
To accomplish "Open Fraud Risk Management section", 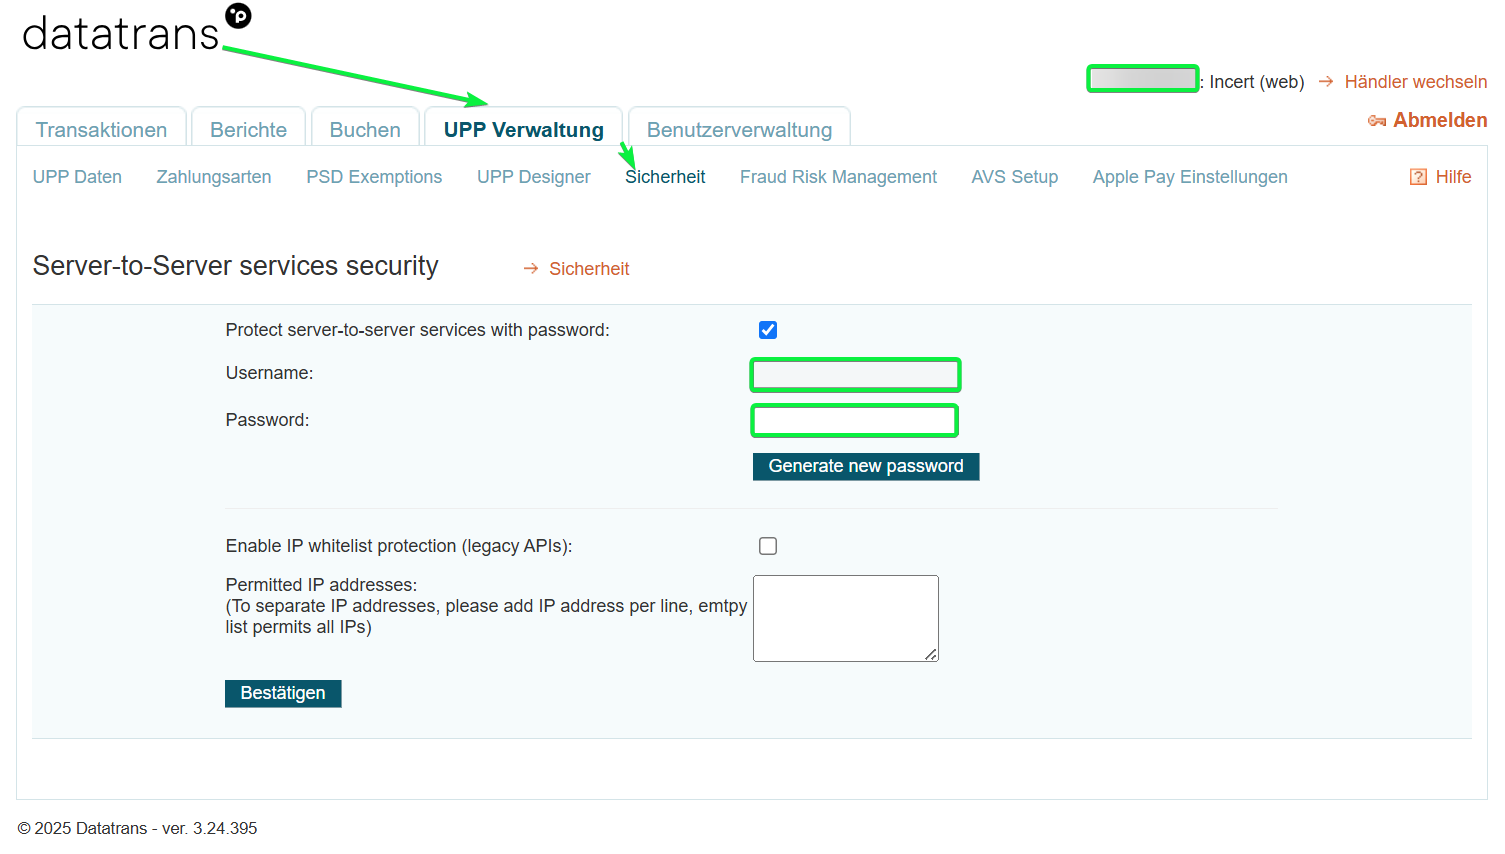I will (x=838, y=177).
